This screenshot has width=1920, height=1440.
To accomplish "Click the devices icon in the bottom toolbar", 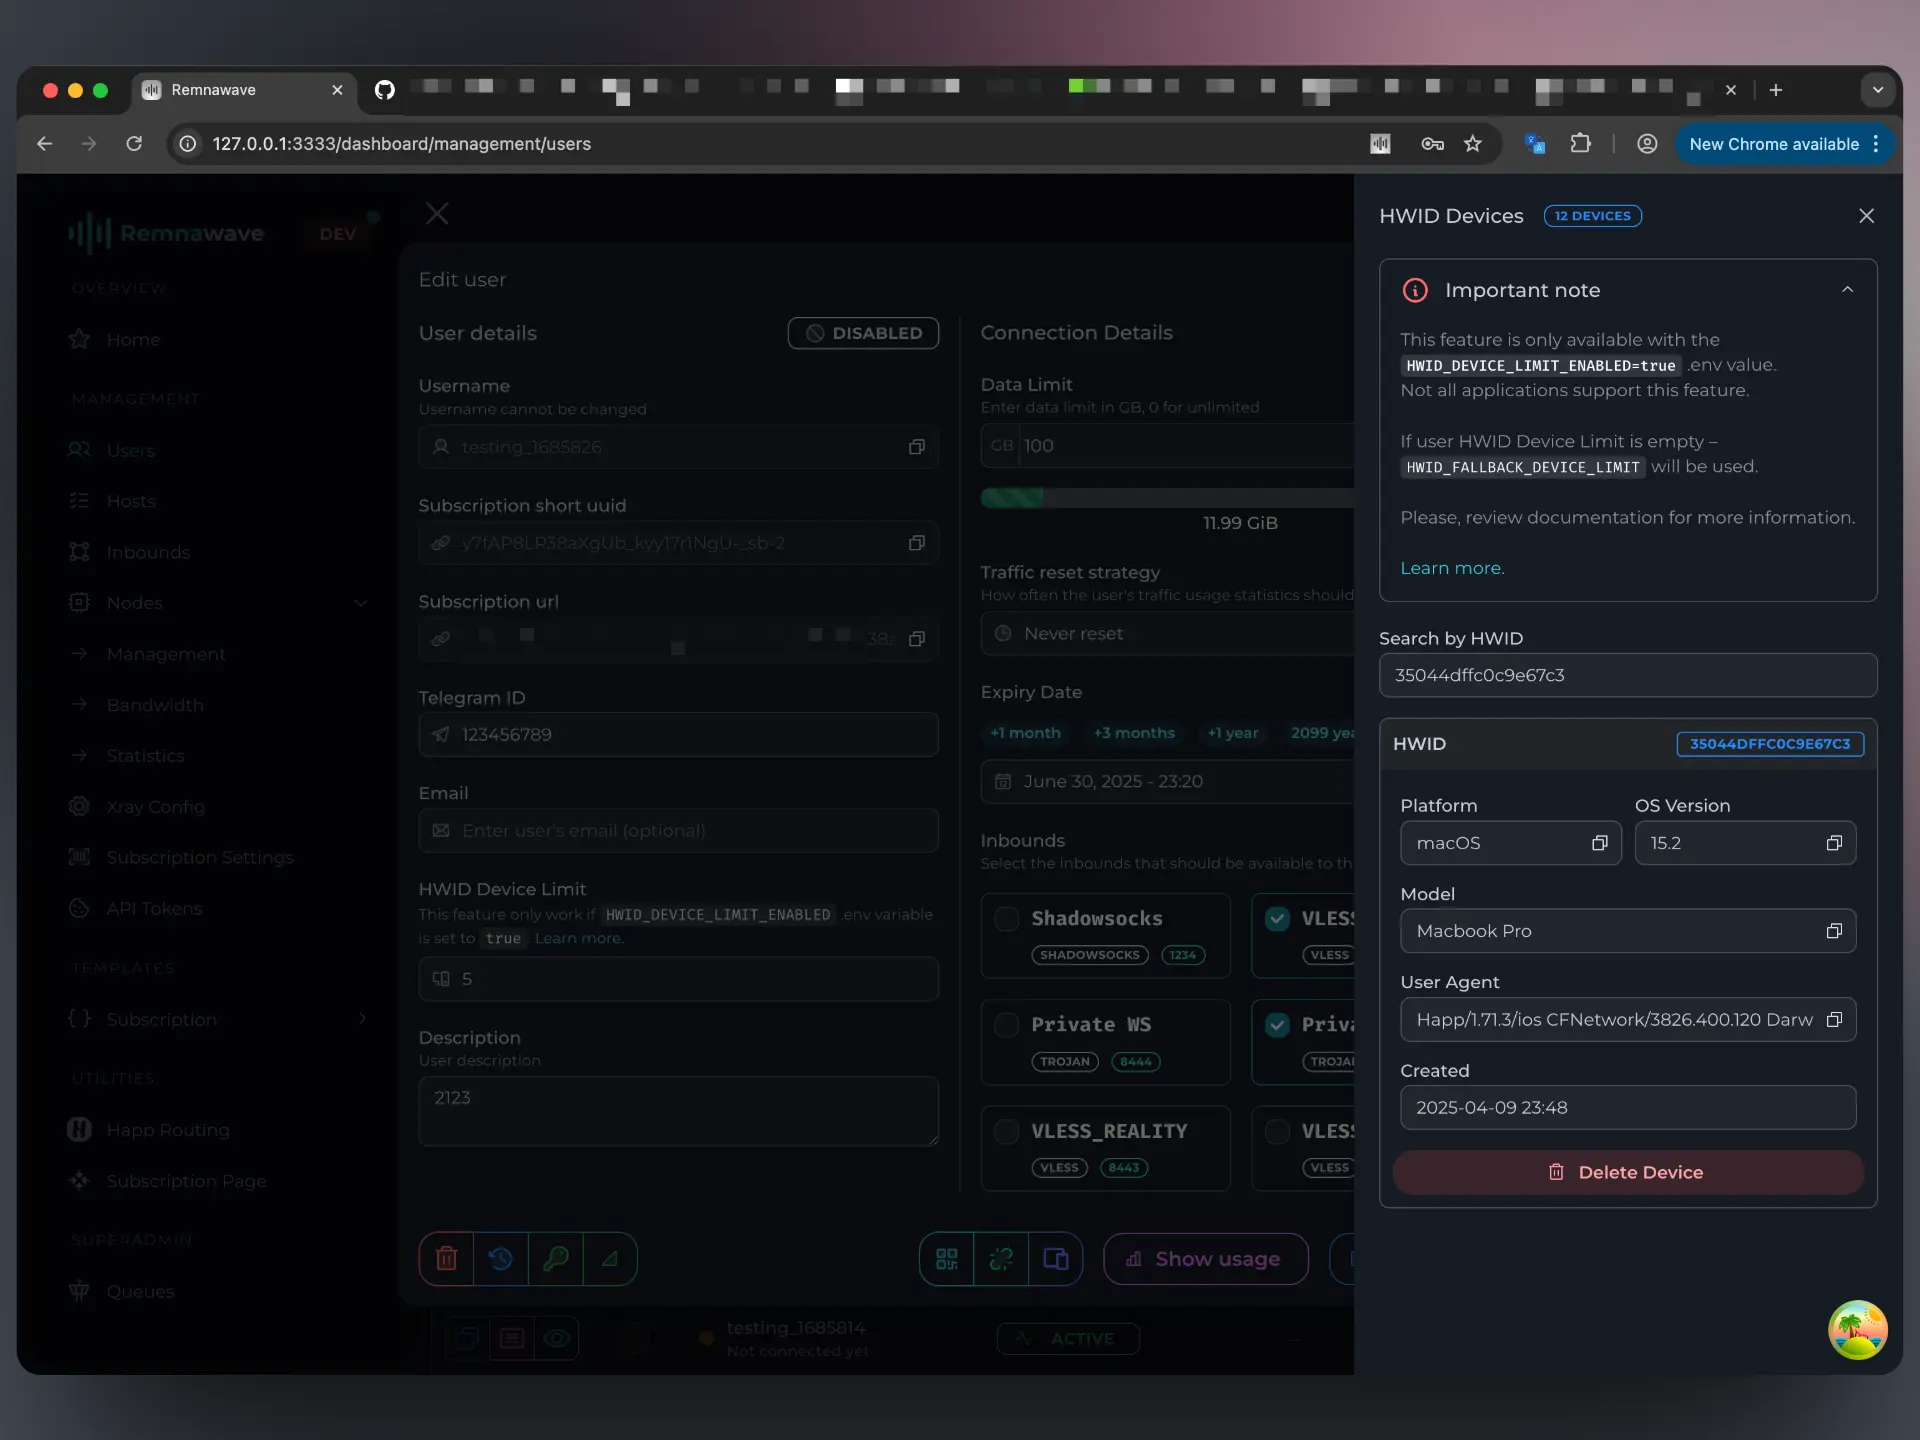I will 1056,1259.
